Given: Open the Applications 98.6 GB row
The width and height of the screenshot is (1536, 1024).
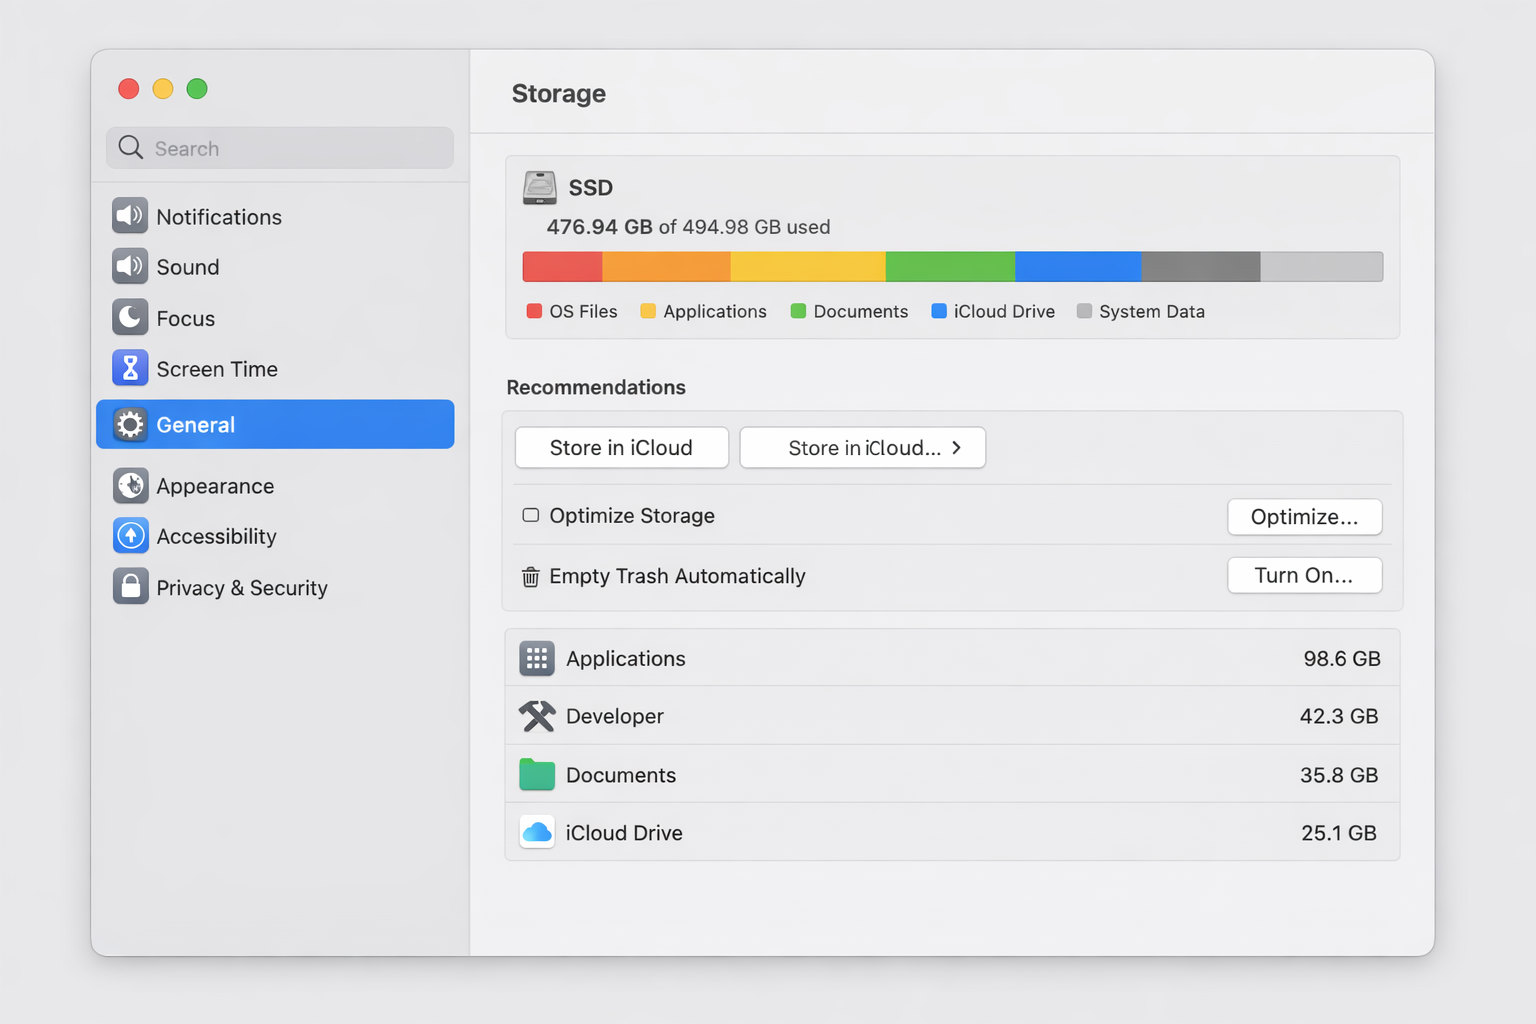Looking at the screenshot, I should click(x=952, y=658).
